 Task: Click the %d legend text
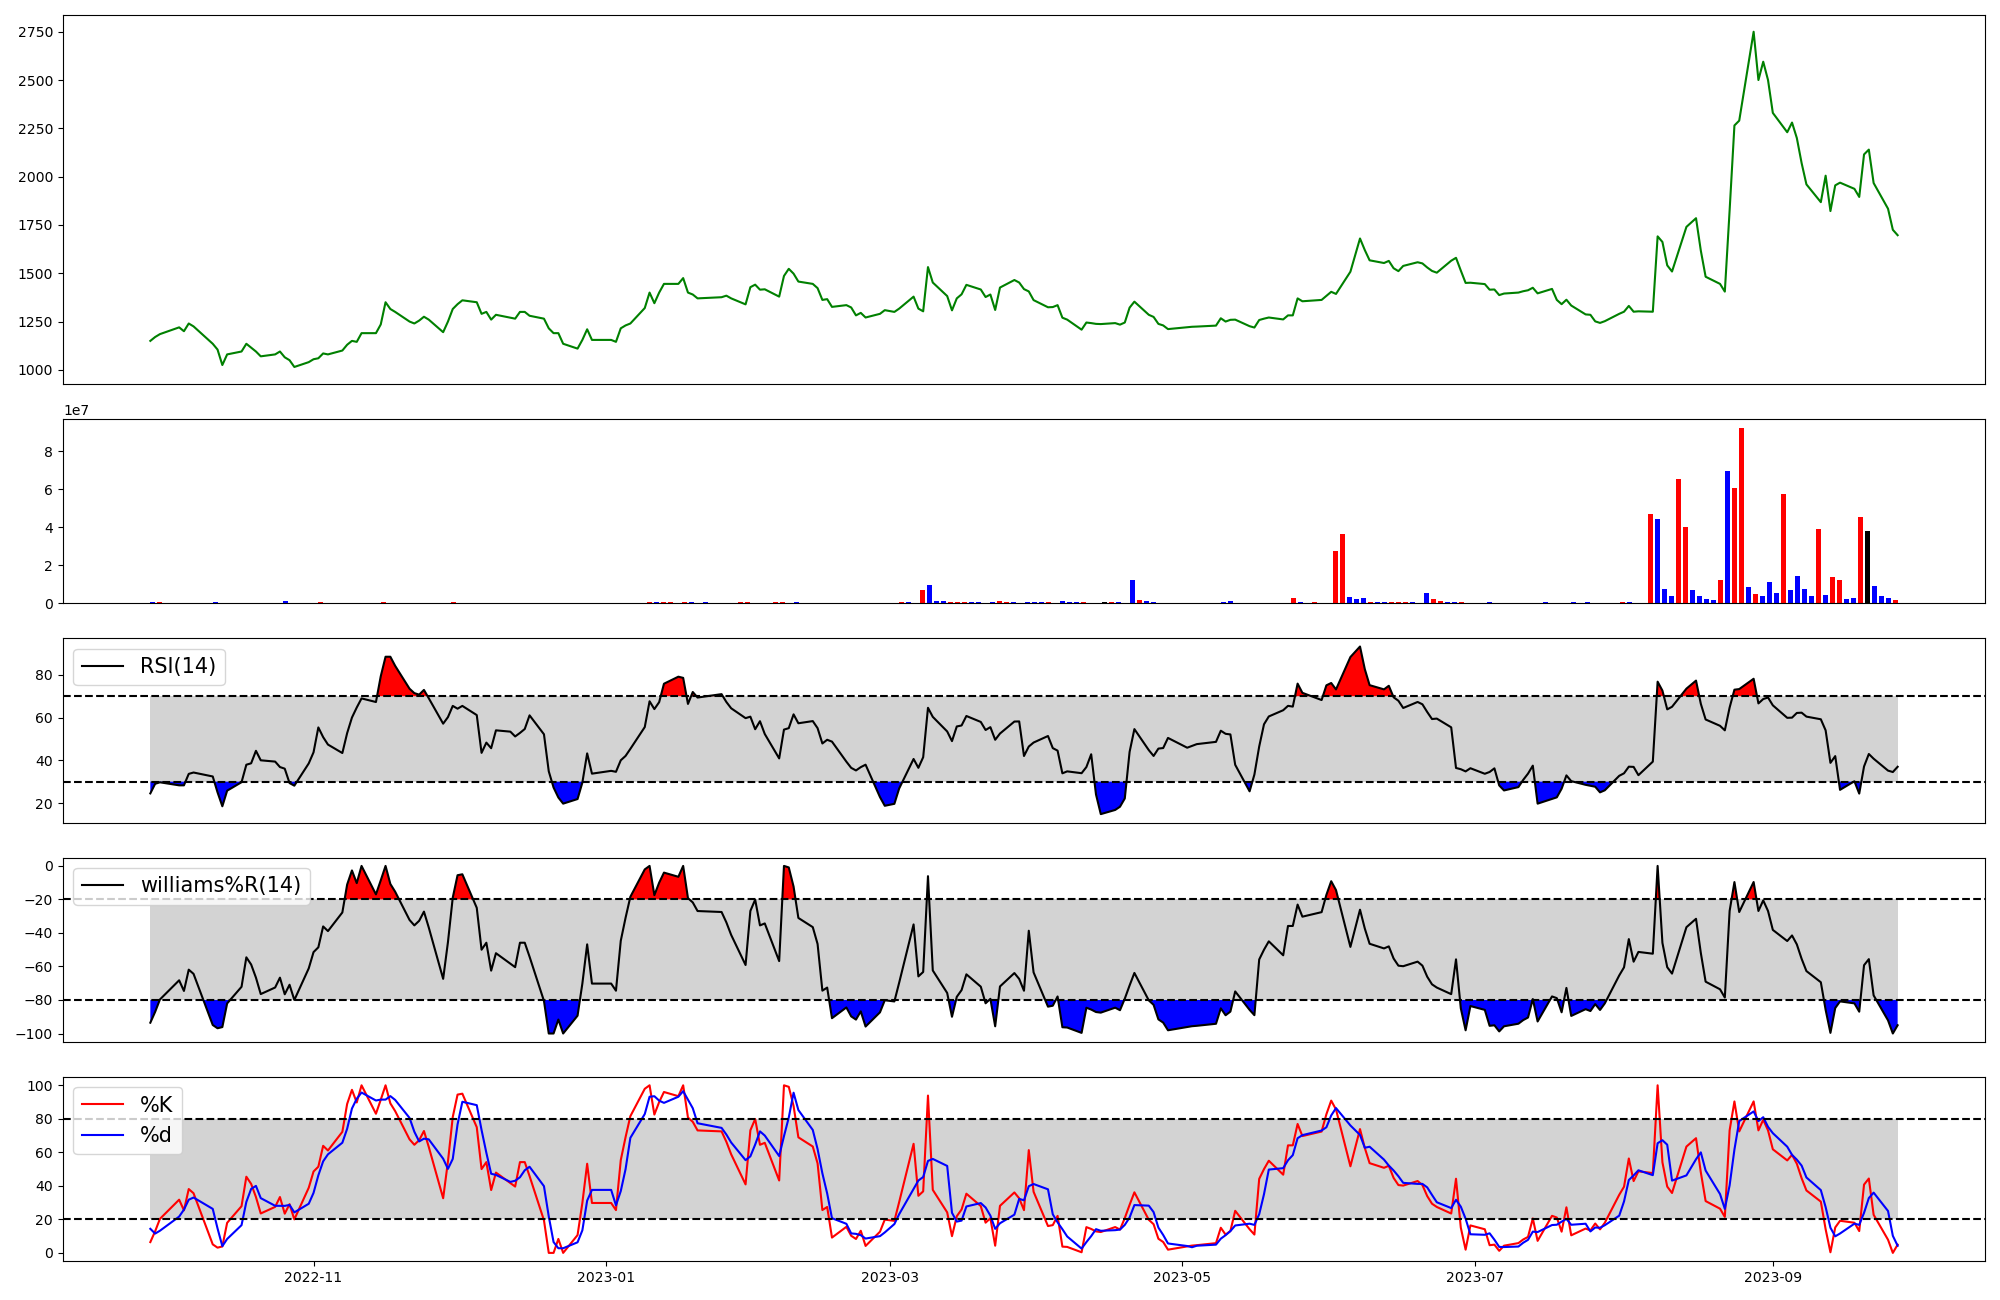coord(156,1135)
